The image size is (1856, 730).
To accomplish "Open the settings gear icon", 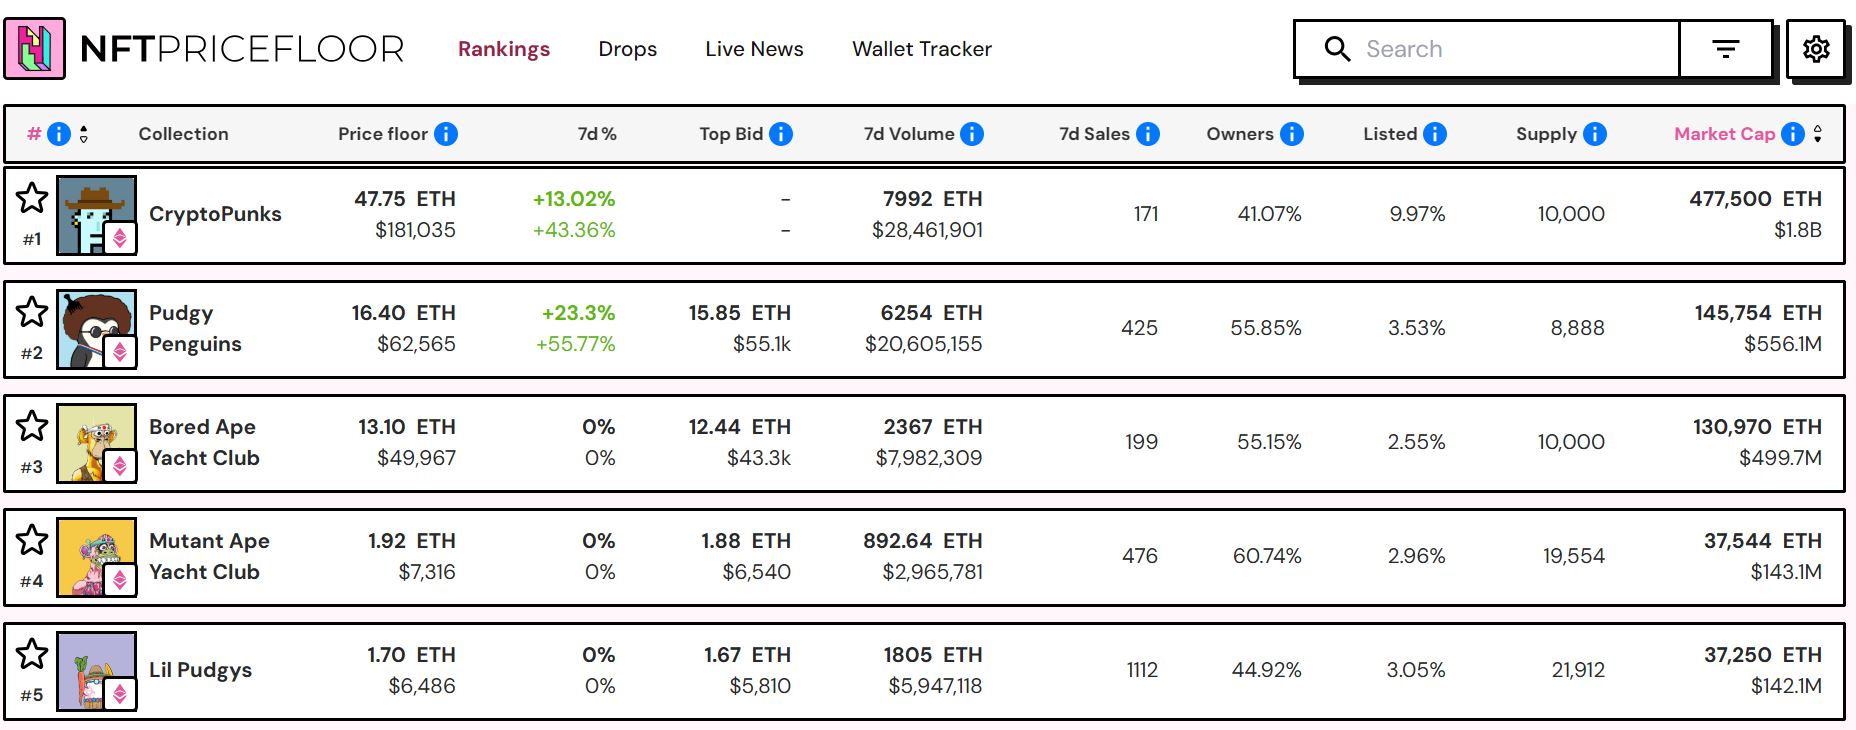I will point(1816,49).
